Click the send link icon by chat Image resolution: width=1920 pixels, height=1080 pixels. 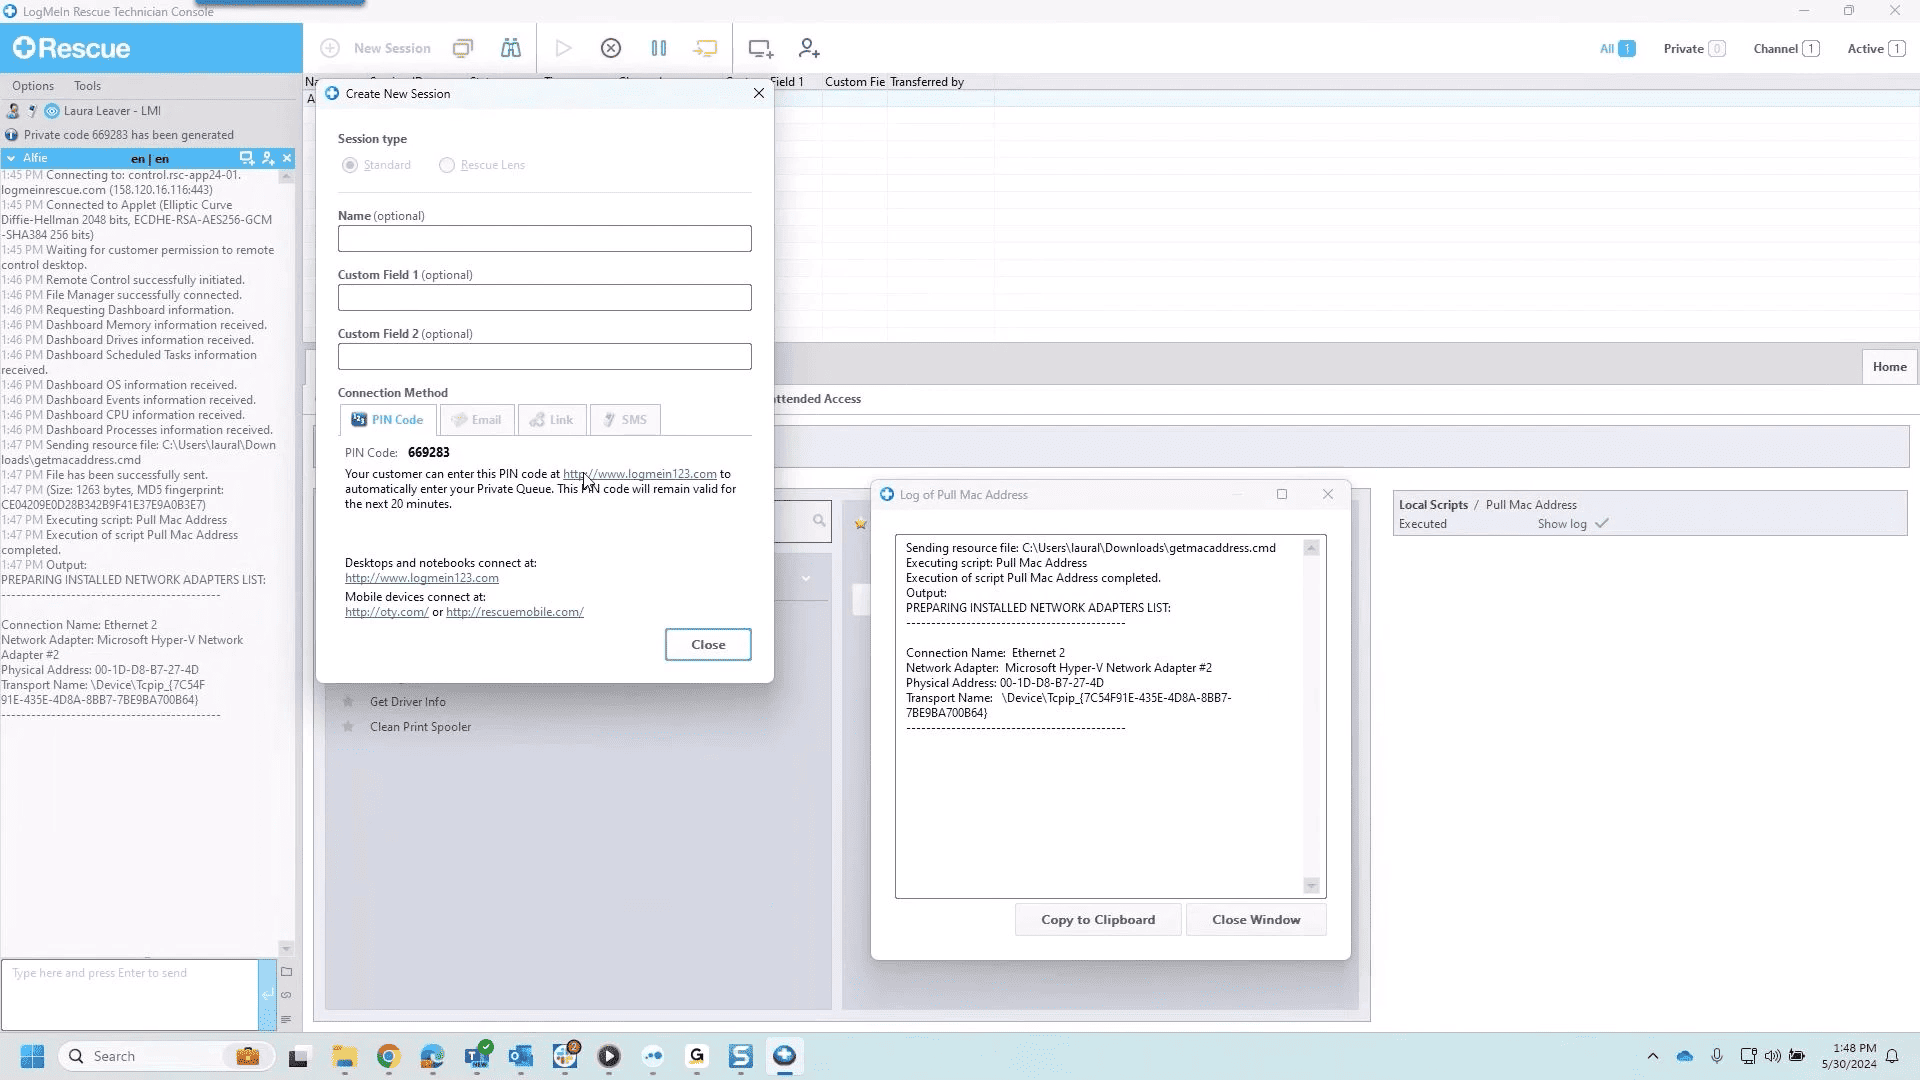286,996
